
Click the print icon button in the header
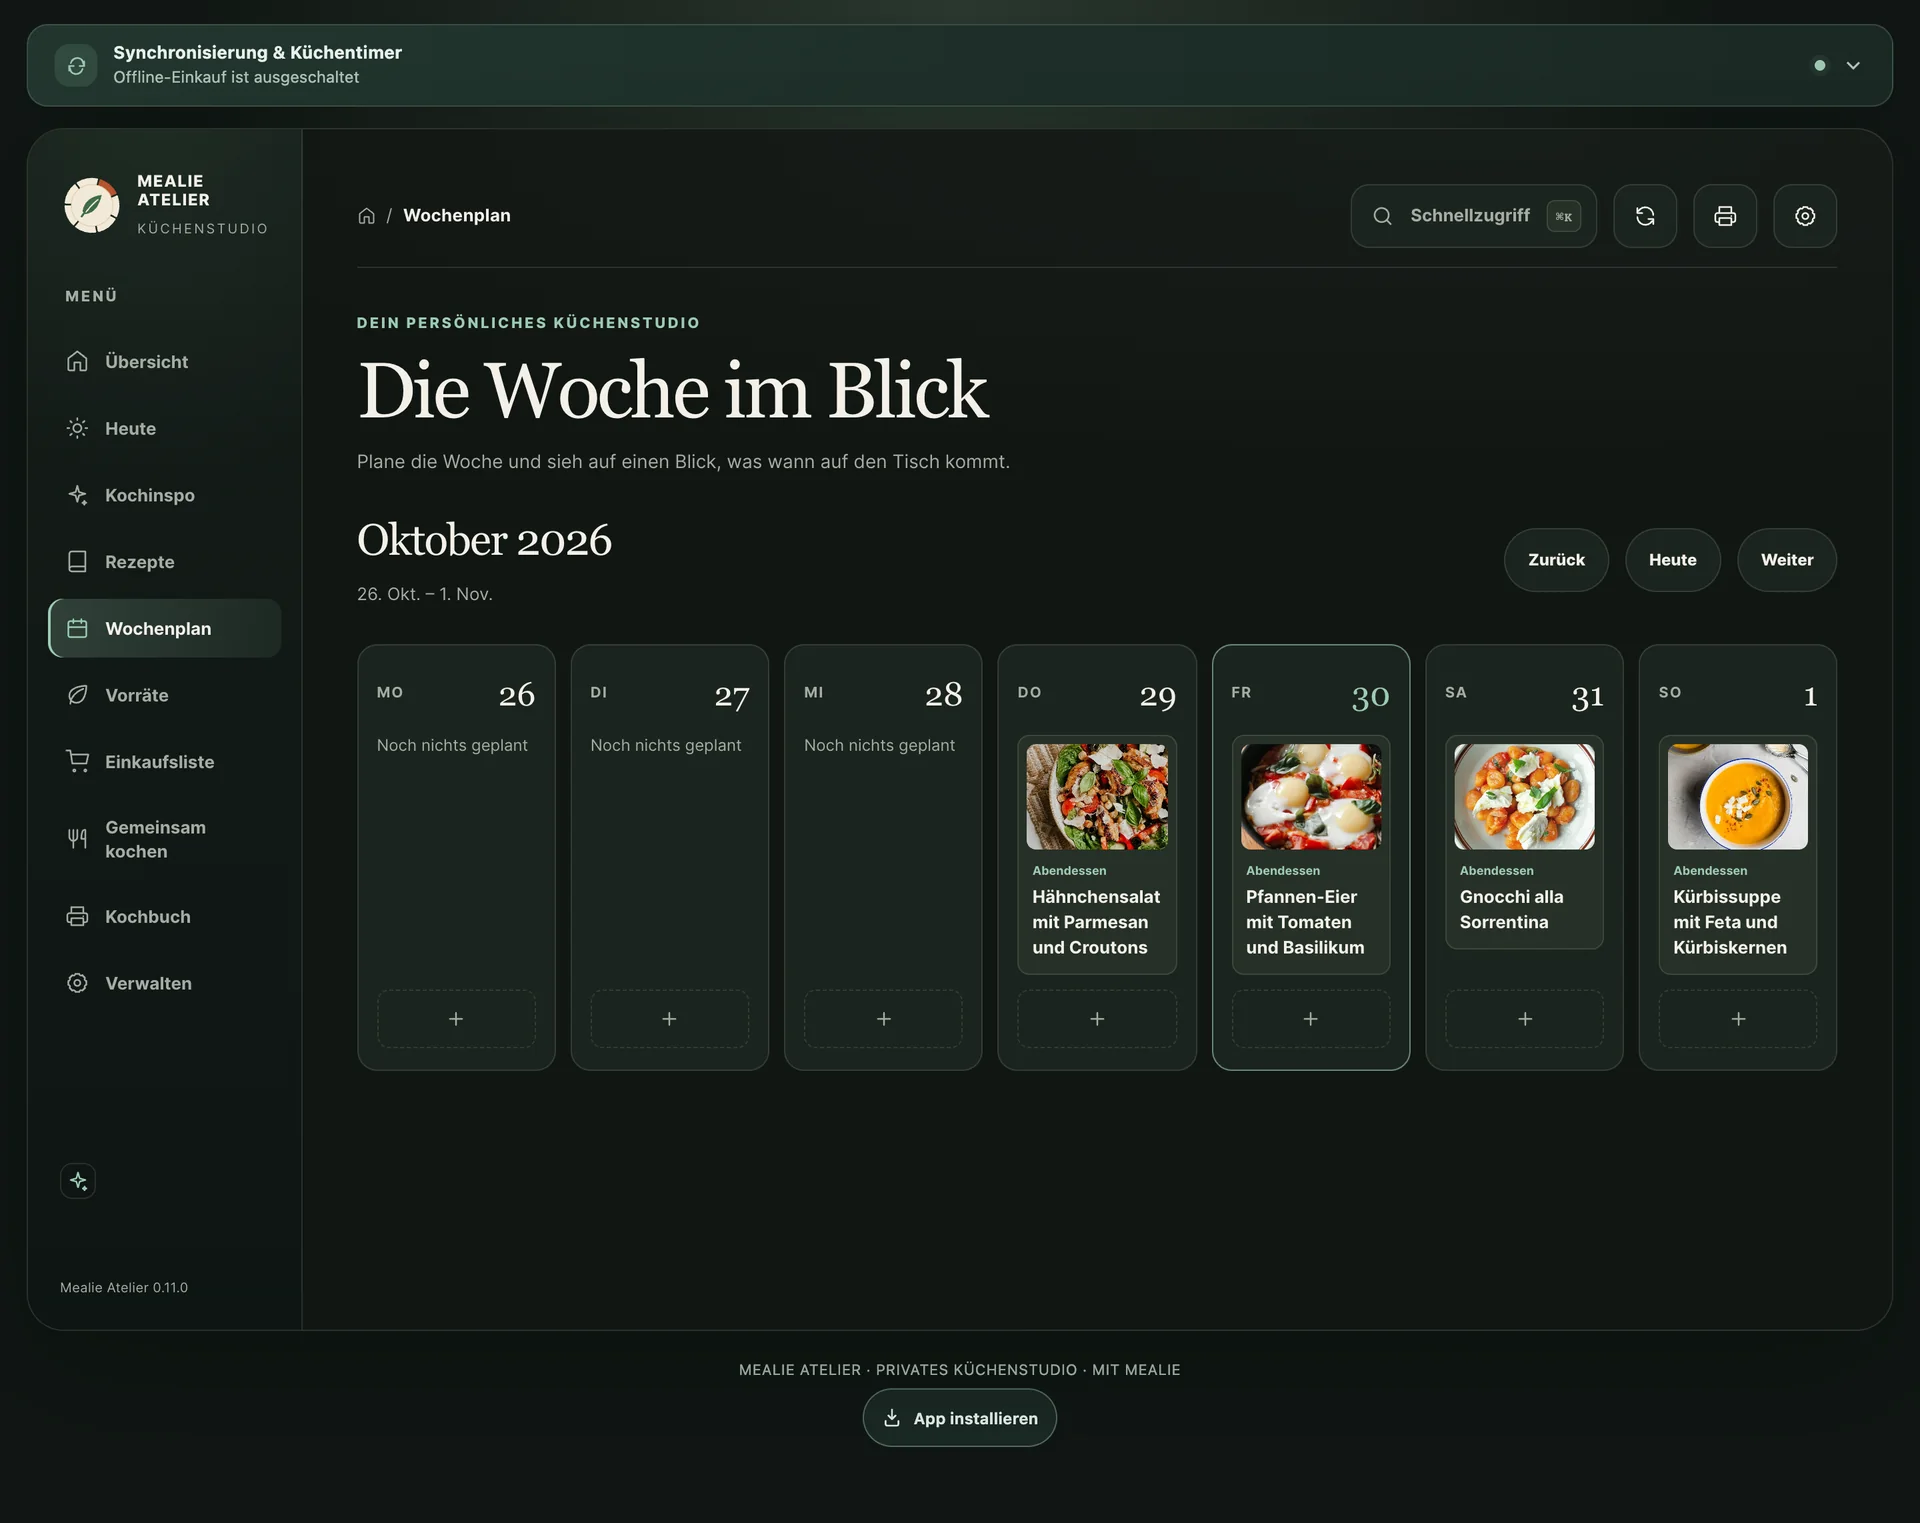tap(1725, 216)
